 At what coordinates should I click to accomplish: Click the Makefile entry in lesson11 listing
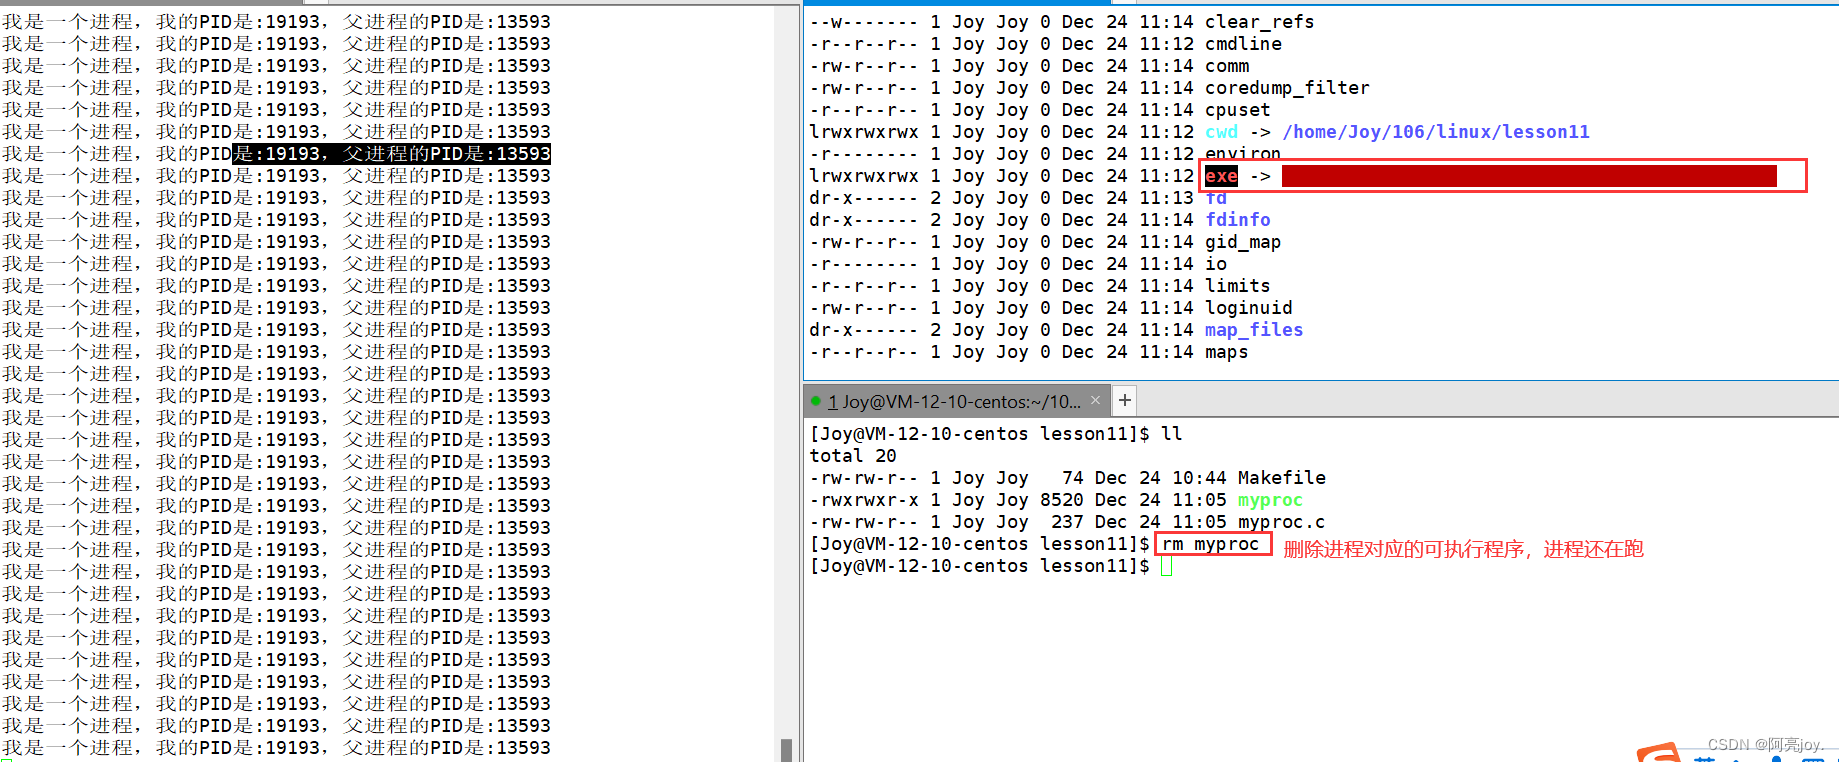point(1281,477)
